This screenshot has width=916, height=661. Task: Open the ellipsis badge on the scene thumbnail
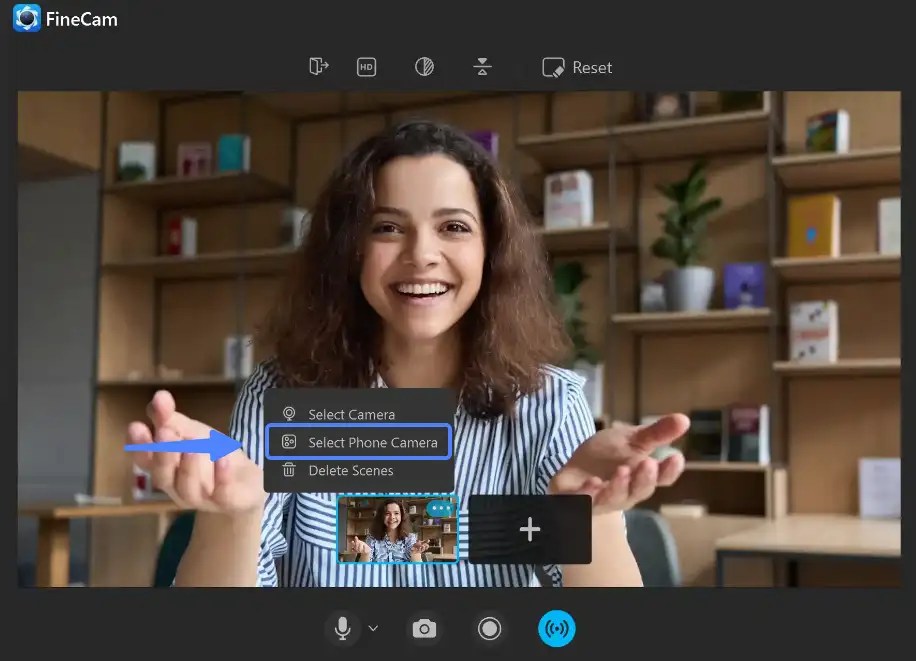pos(440,509)
